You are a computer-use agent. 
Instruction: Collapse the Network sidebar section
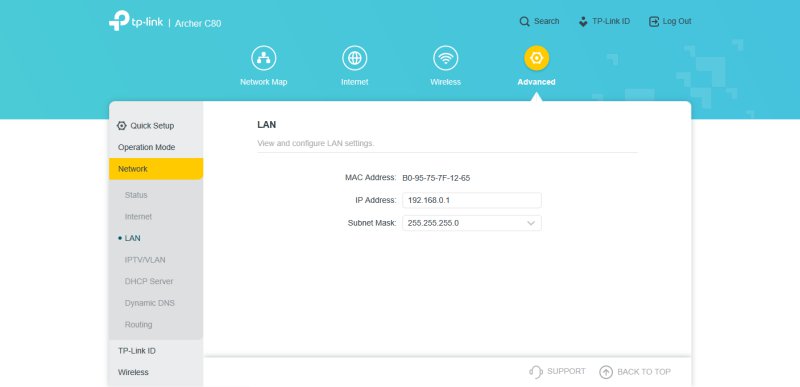click(156, 169)
